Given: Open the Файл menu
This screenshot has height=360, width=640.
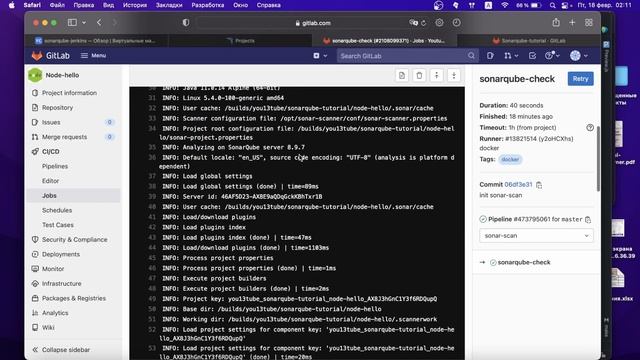Looking at the screenshot, I should pos(57,5).
